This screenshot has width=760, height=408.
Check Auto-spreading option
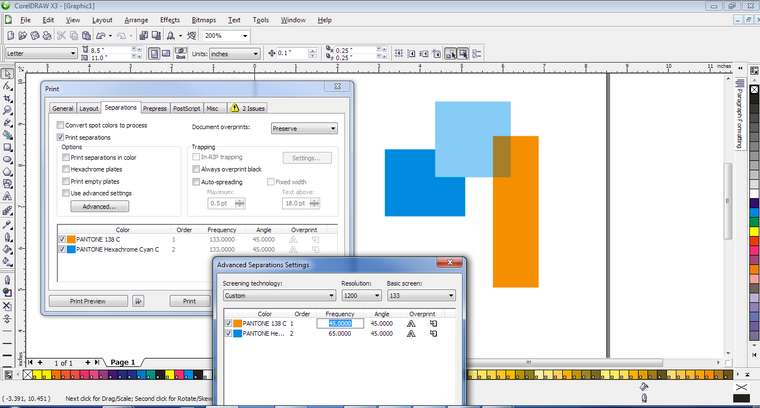(x=196, y=182)
